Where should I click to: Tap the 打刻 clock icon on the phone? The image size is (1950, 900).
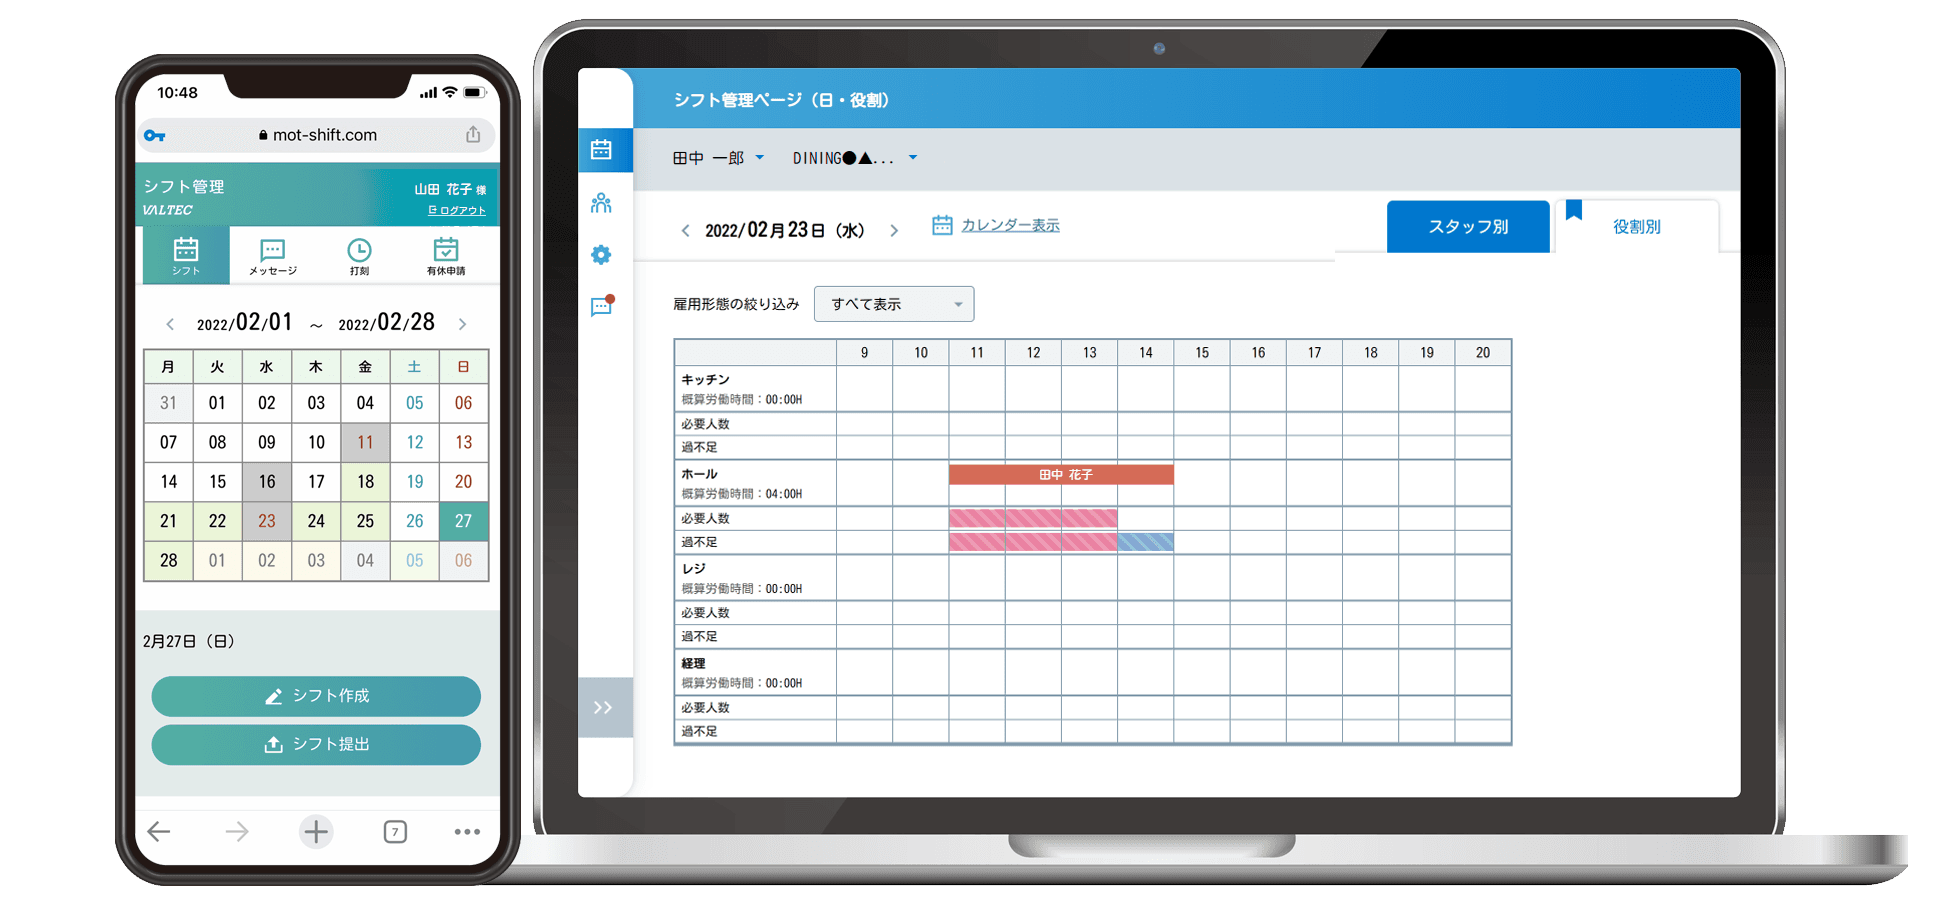(x=359, y=256)
